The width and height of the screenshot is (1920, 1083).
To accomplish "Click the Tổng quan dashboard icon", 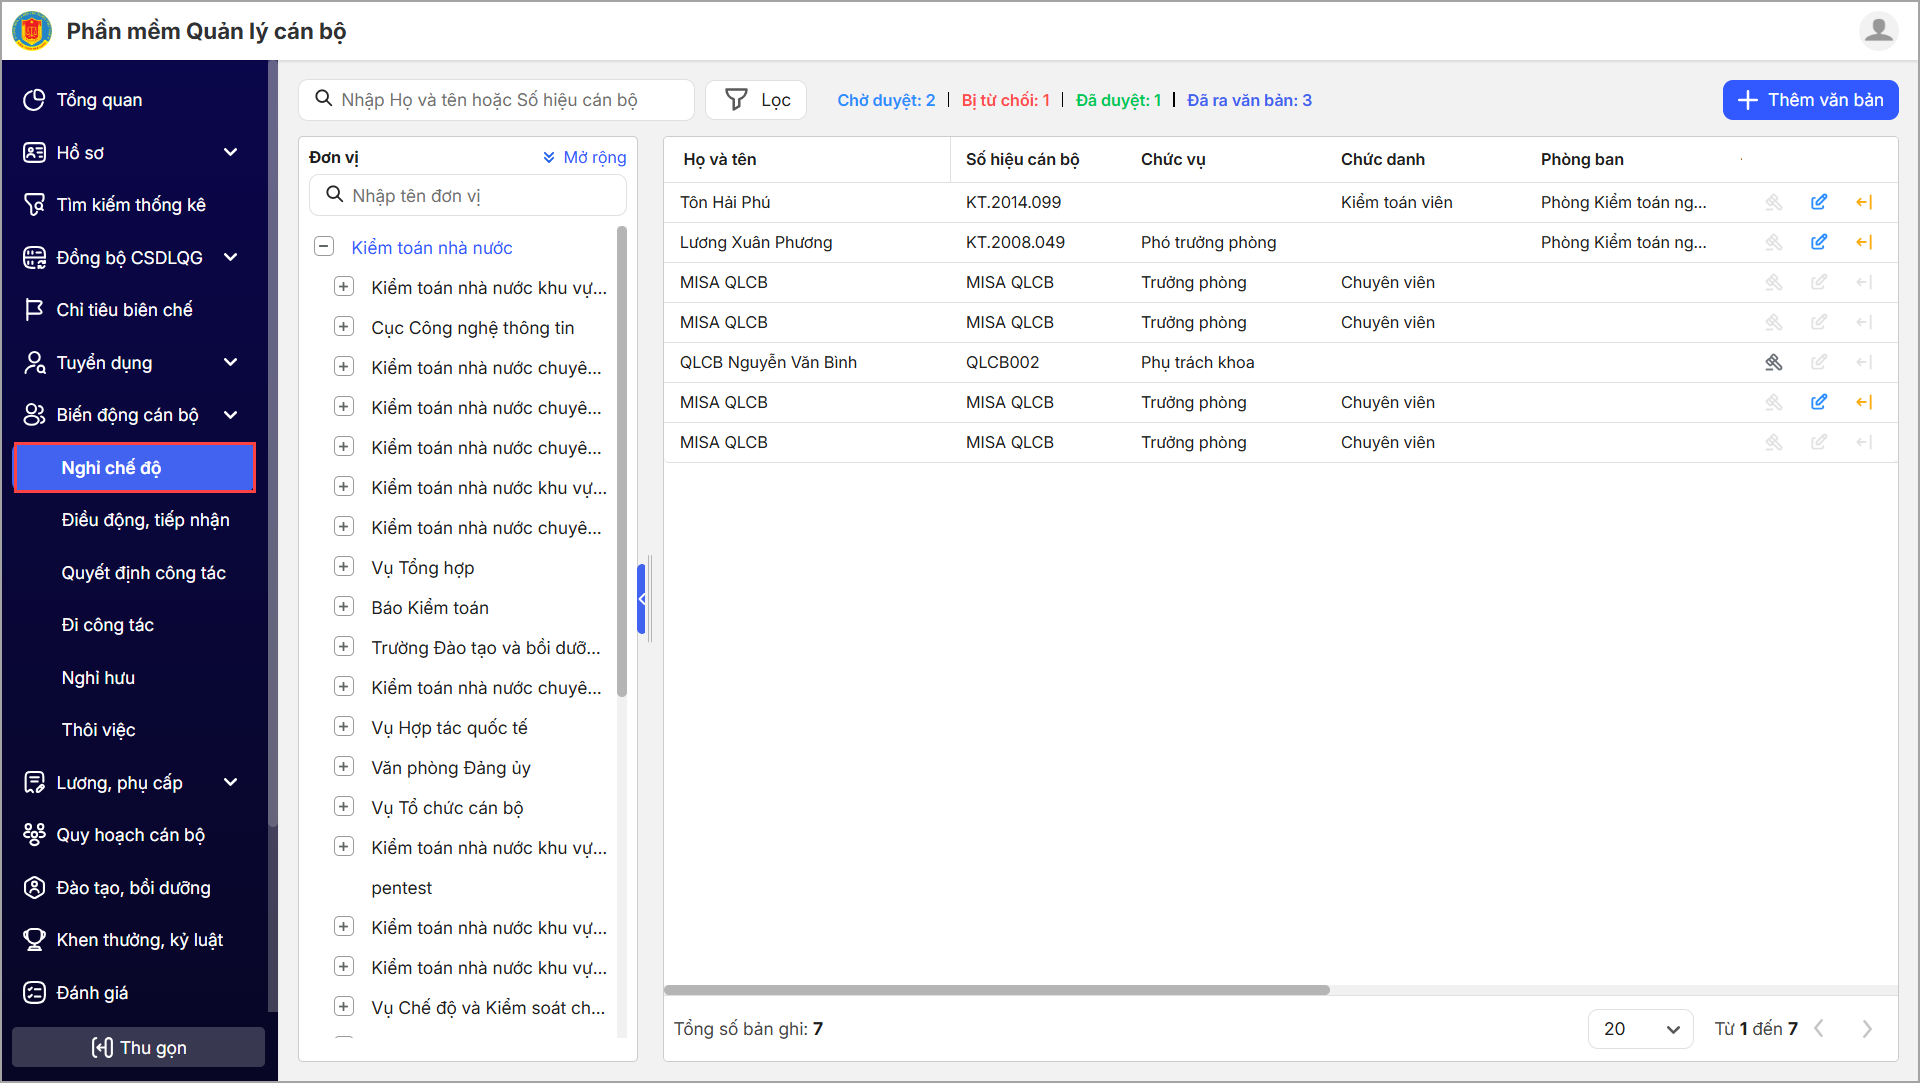I will click(x=34, y=100).
